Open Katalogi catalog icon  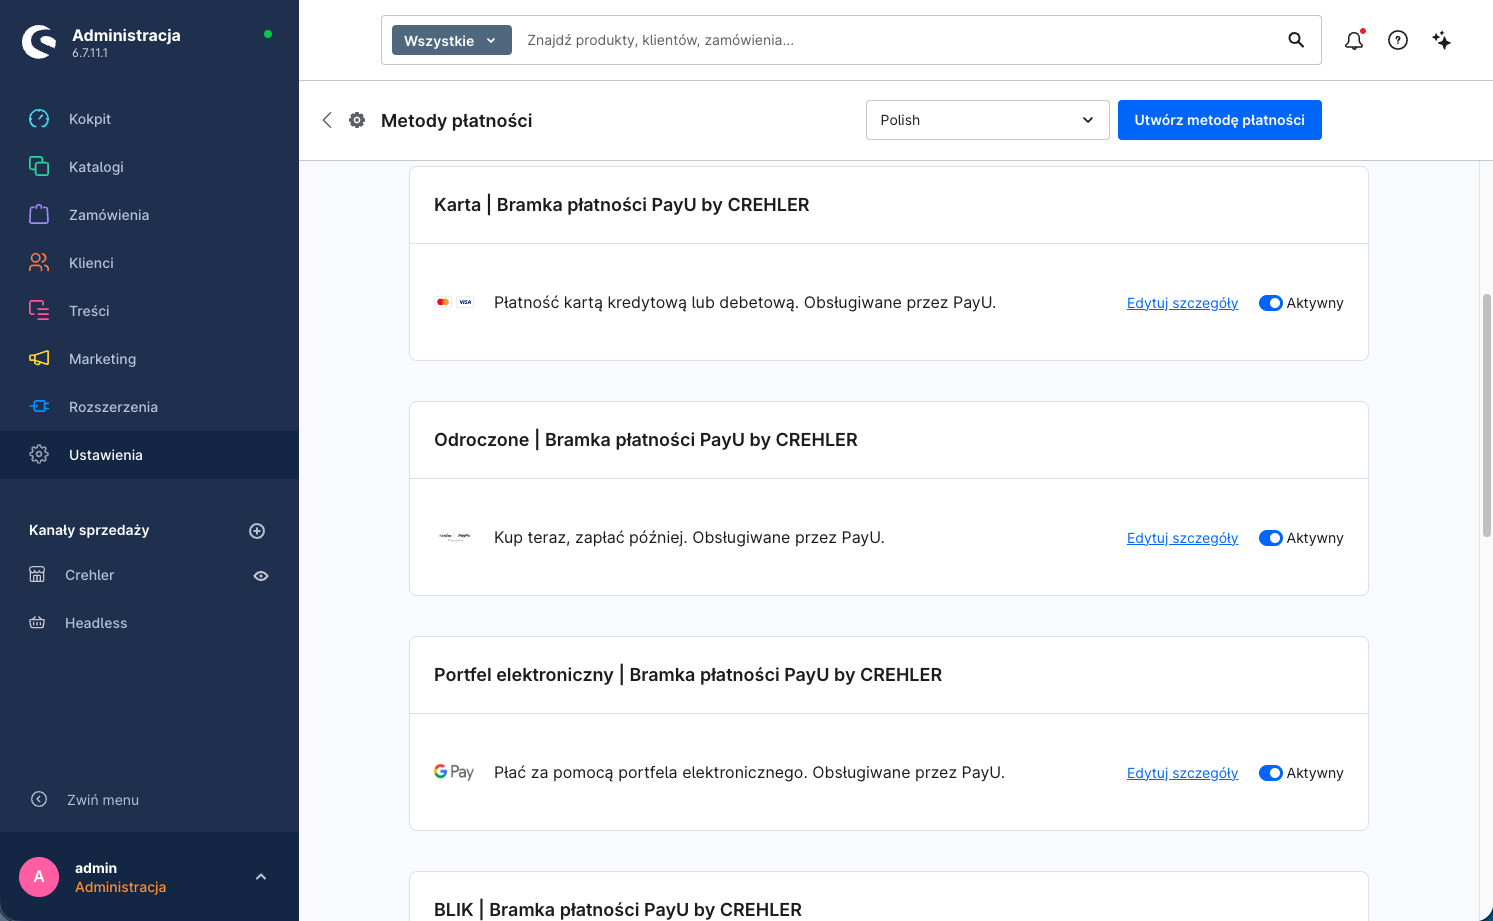[39, 166]
